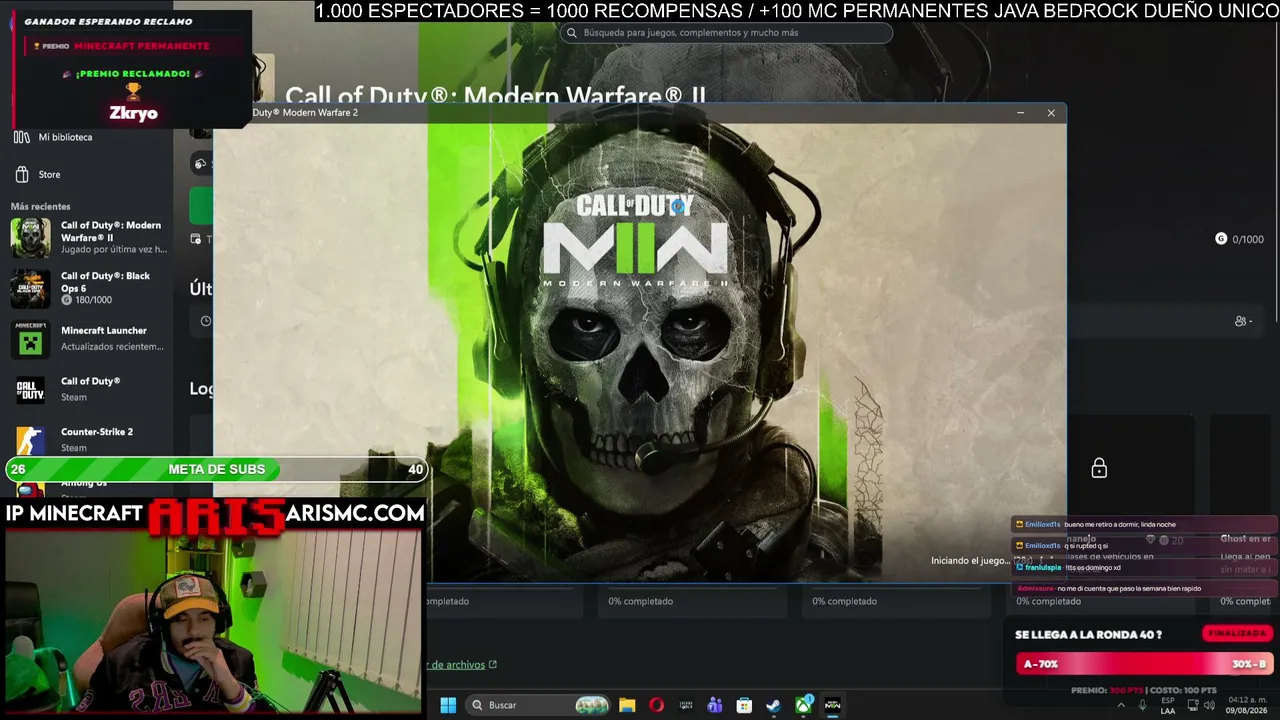Click the volume speaker tray icon
The image size is (1280, 720).
tap(1210, 705)
